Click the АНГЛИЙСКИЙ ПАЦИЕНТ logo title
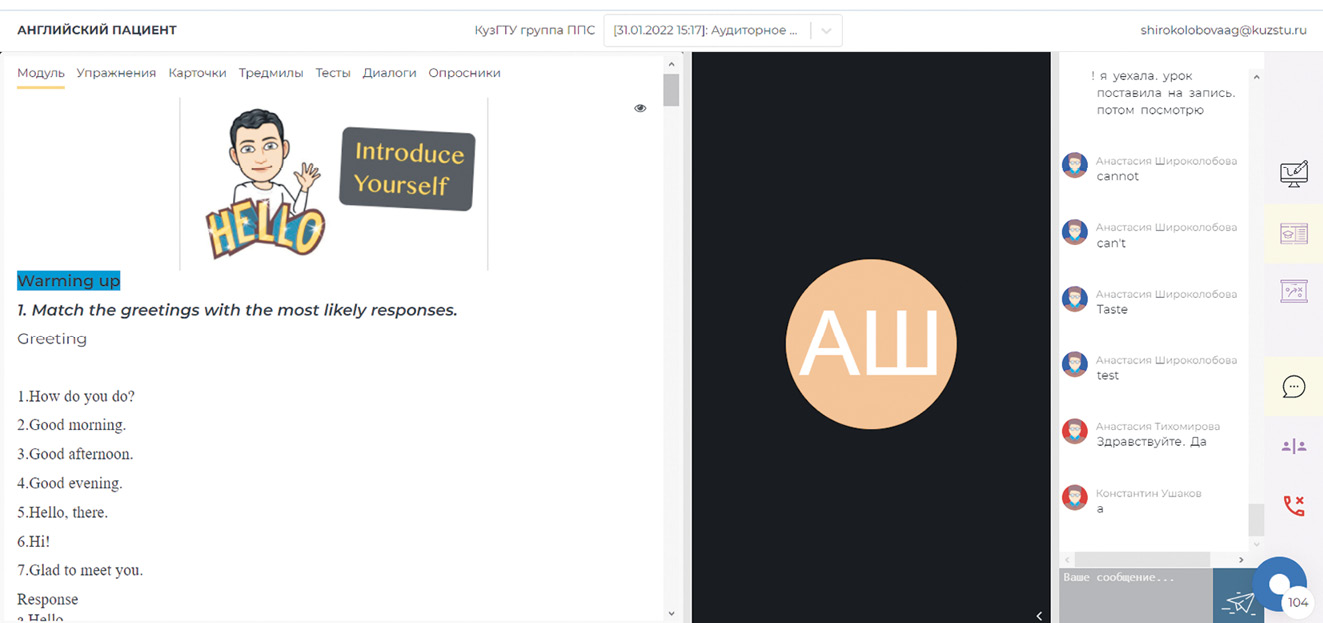1323x623 pixels. (97, 31)
